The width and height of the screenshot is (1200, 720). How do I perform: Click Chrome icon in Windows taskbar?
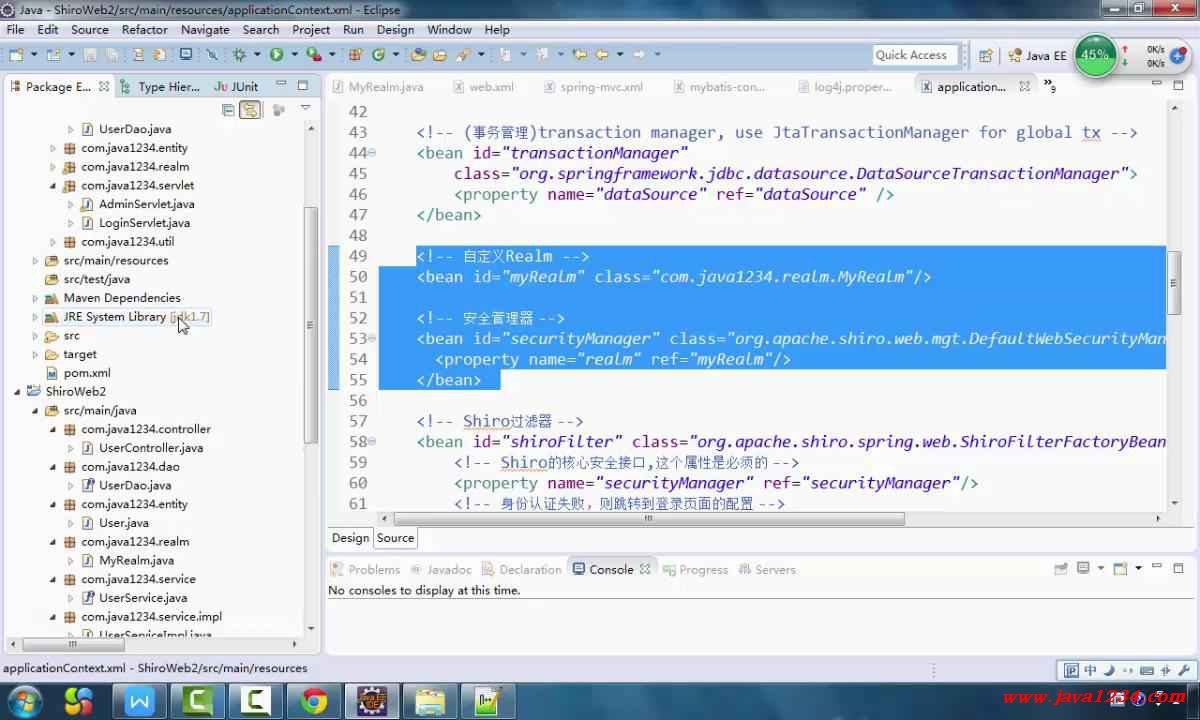314,701
